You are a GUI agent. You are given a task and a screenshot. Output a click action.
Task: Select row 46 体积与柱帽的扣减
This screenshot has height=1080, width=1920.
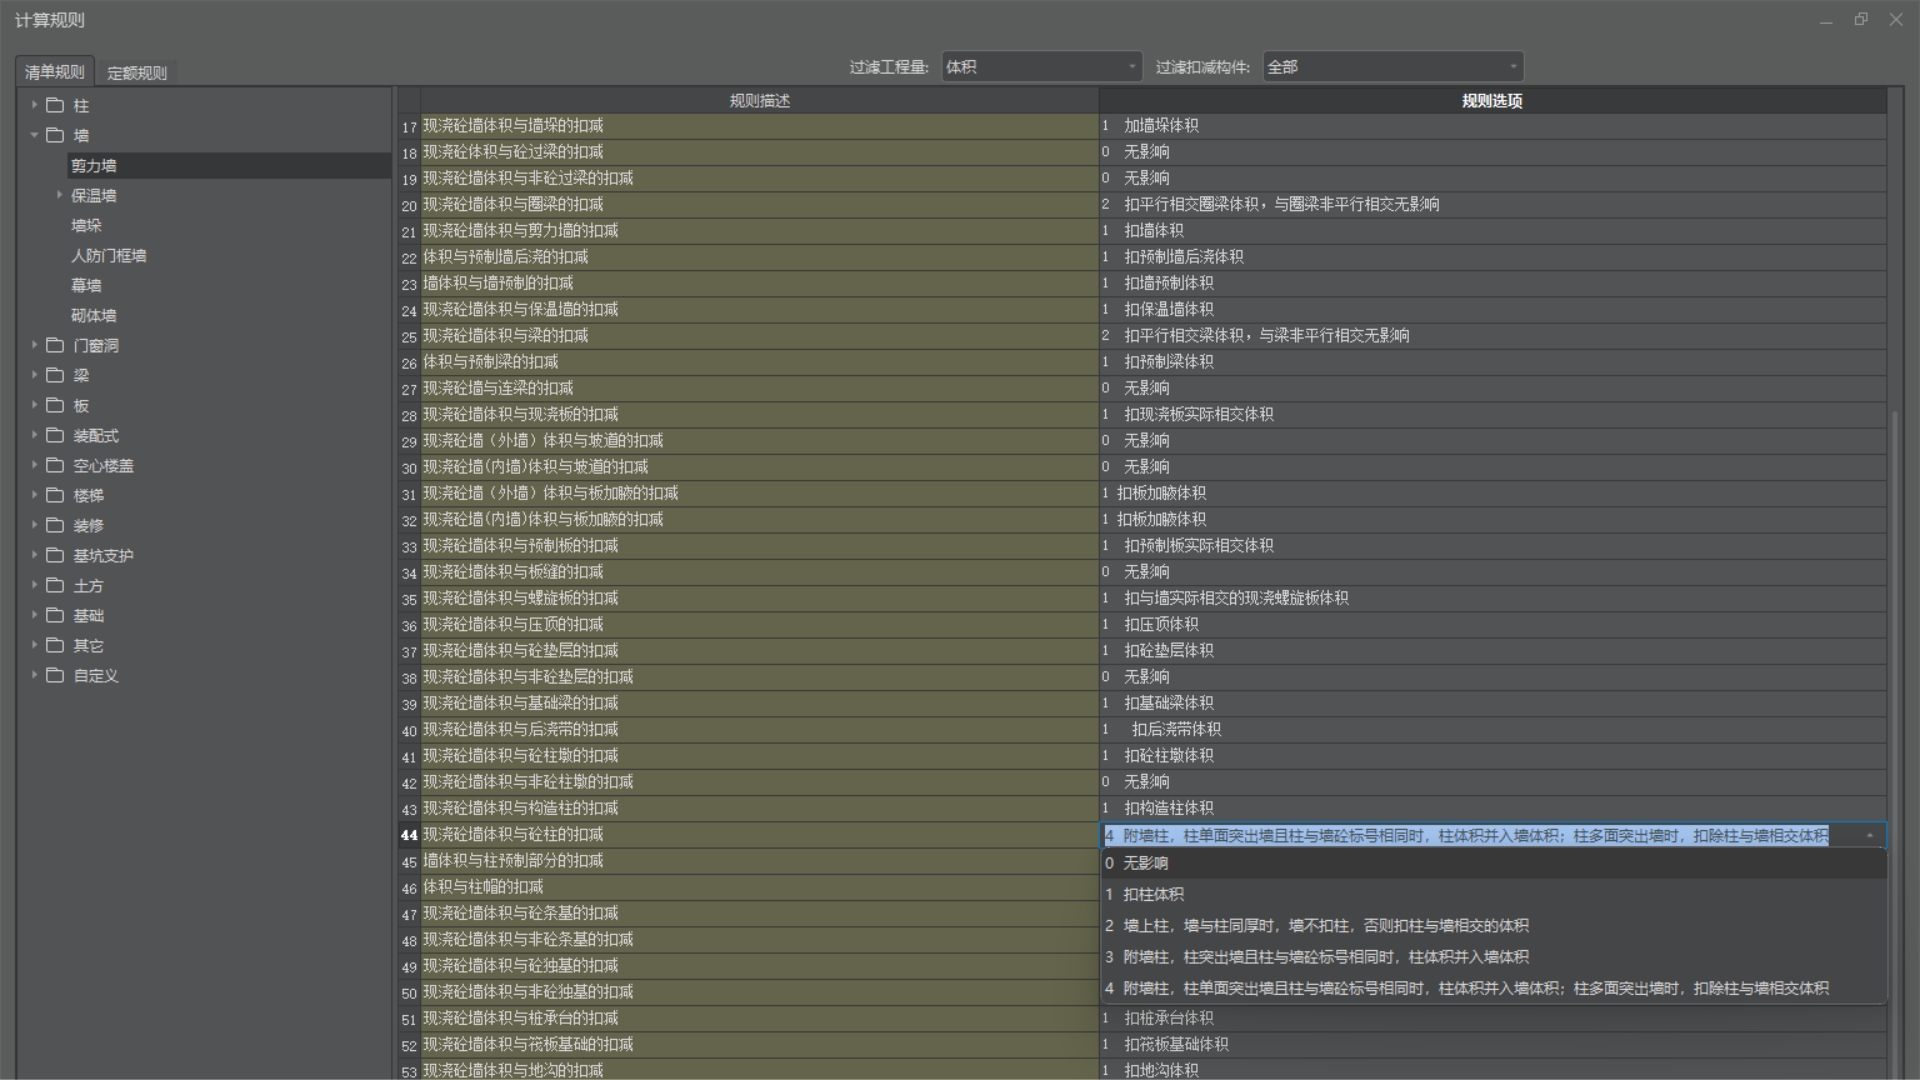point(759,887)
